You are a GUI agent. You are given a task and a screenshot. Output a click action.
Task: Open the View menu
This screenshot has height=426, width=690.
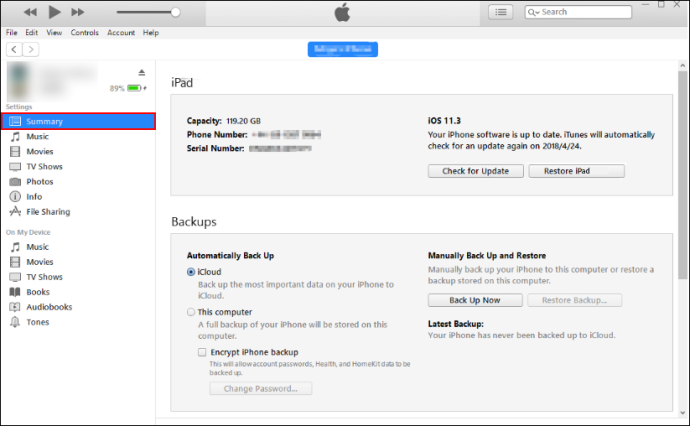[54, 33]
